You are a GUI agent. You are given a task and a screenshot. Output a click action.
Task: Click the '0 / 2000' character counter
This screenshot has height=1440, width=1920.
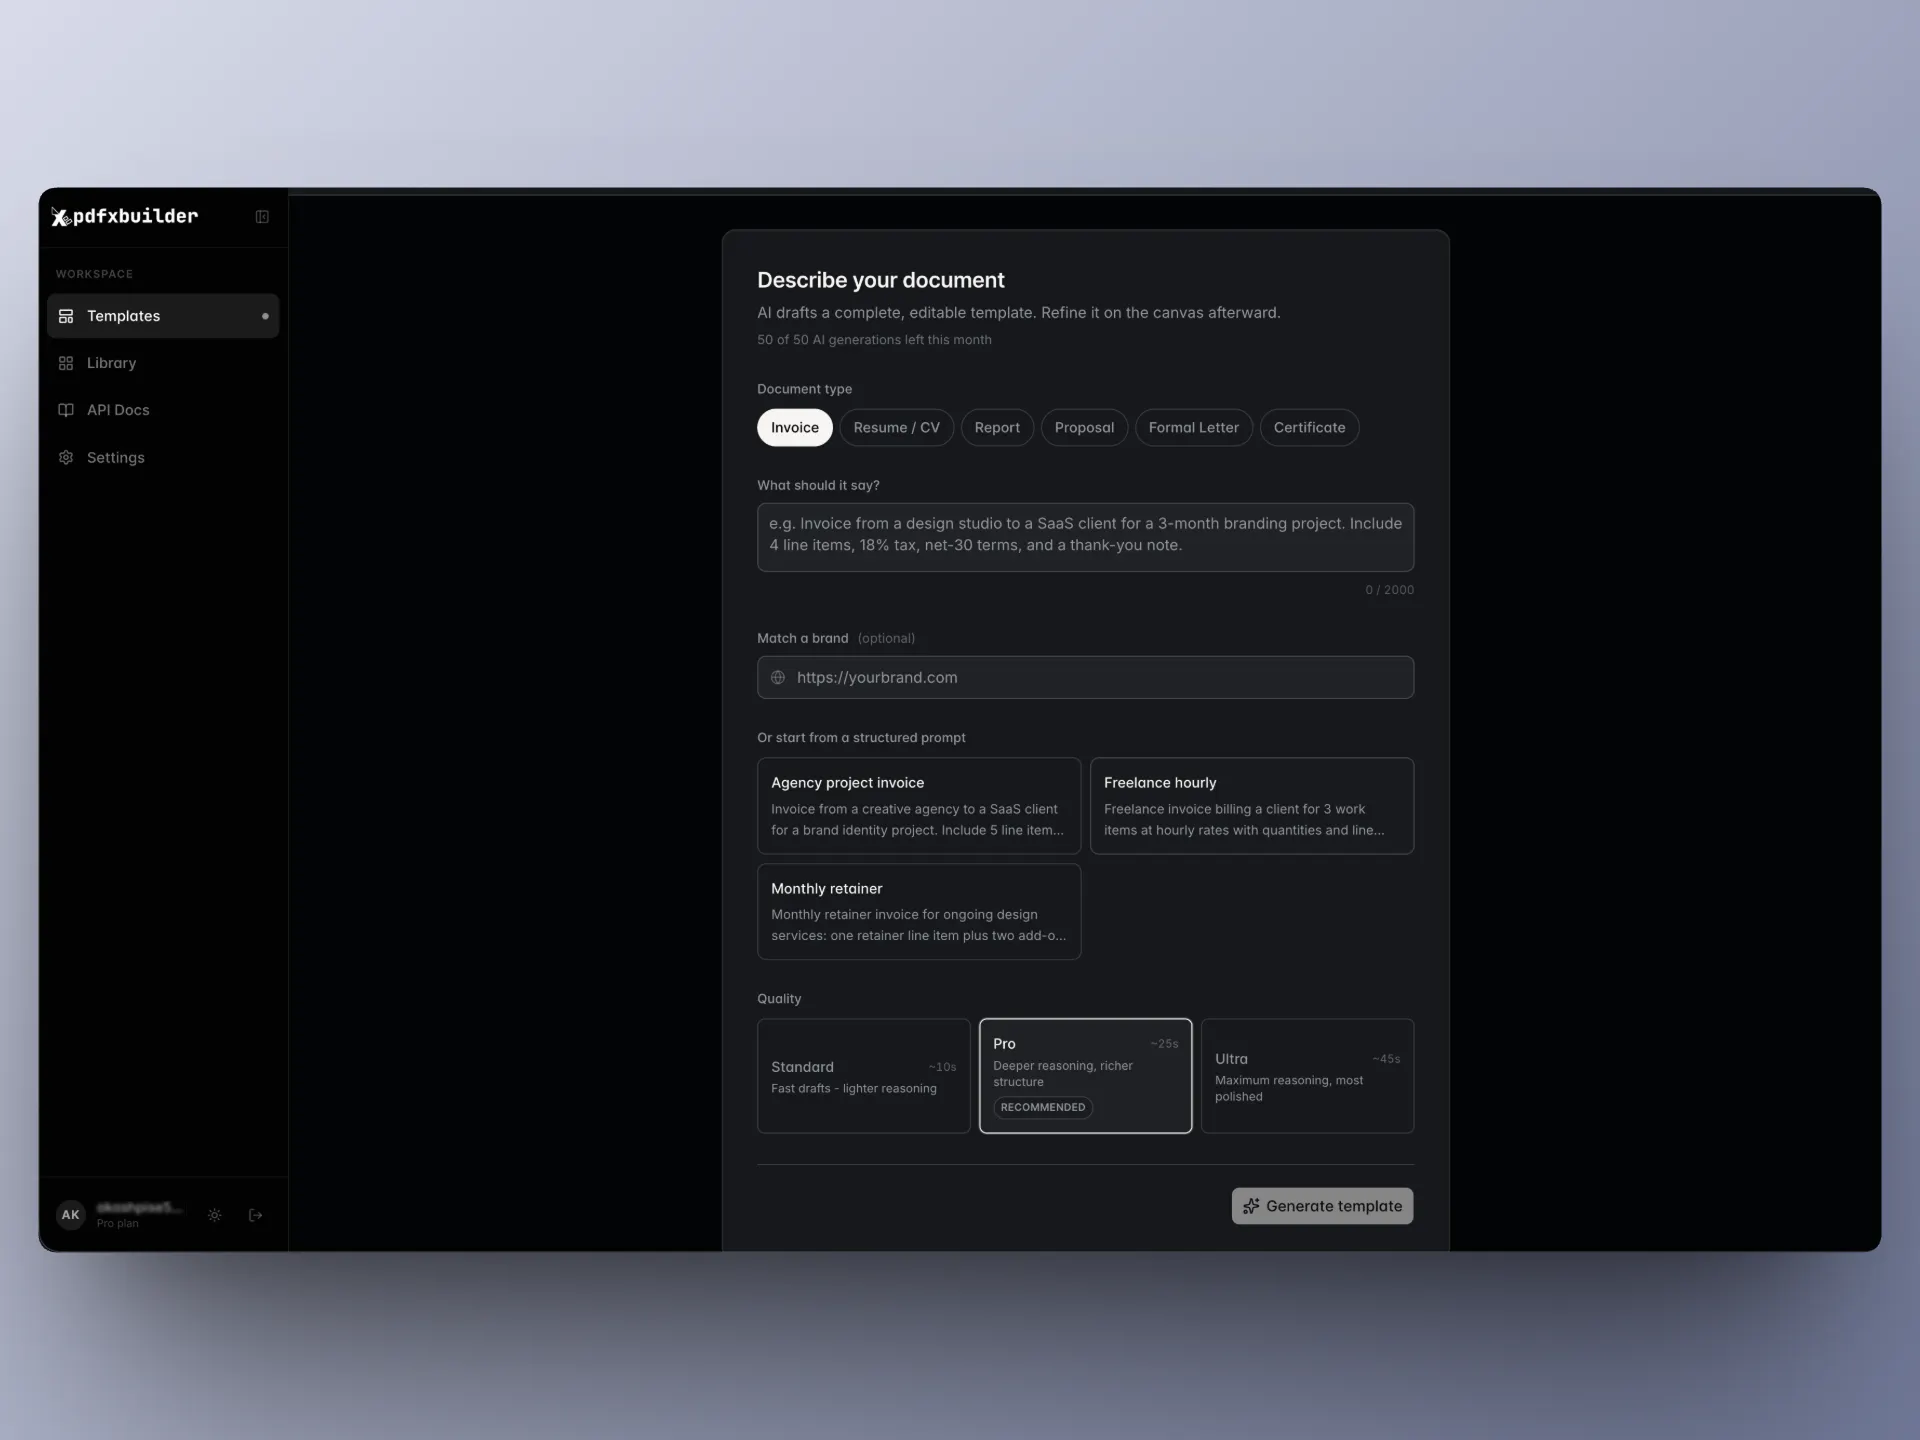(x=1389, y=590)
